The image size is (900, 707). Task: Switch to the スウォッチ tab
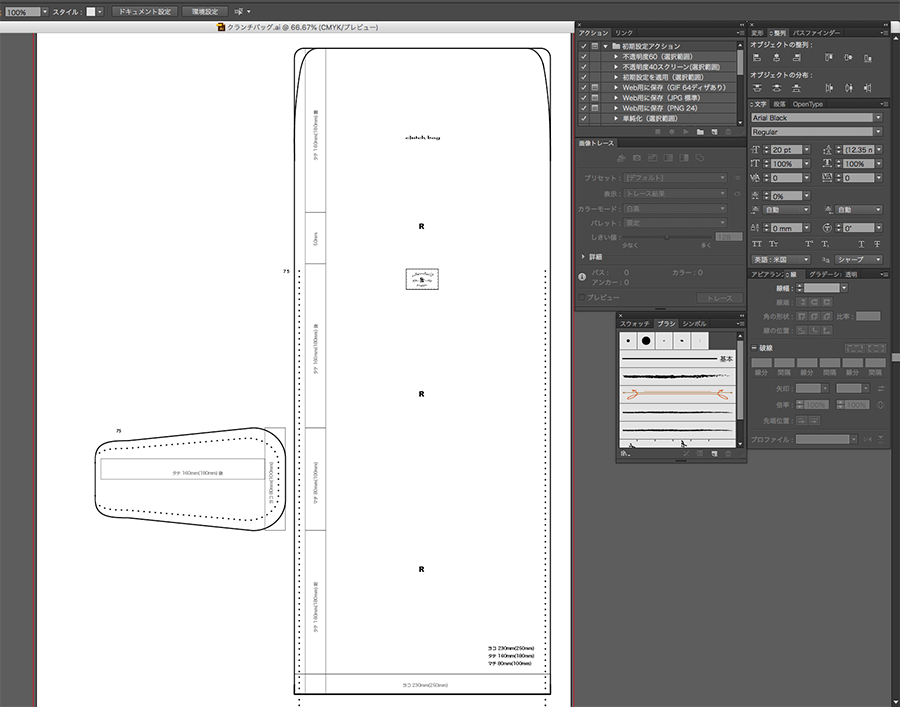tap(635, 324)
